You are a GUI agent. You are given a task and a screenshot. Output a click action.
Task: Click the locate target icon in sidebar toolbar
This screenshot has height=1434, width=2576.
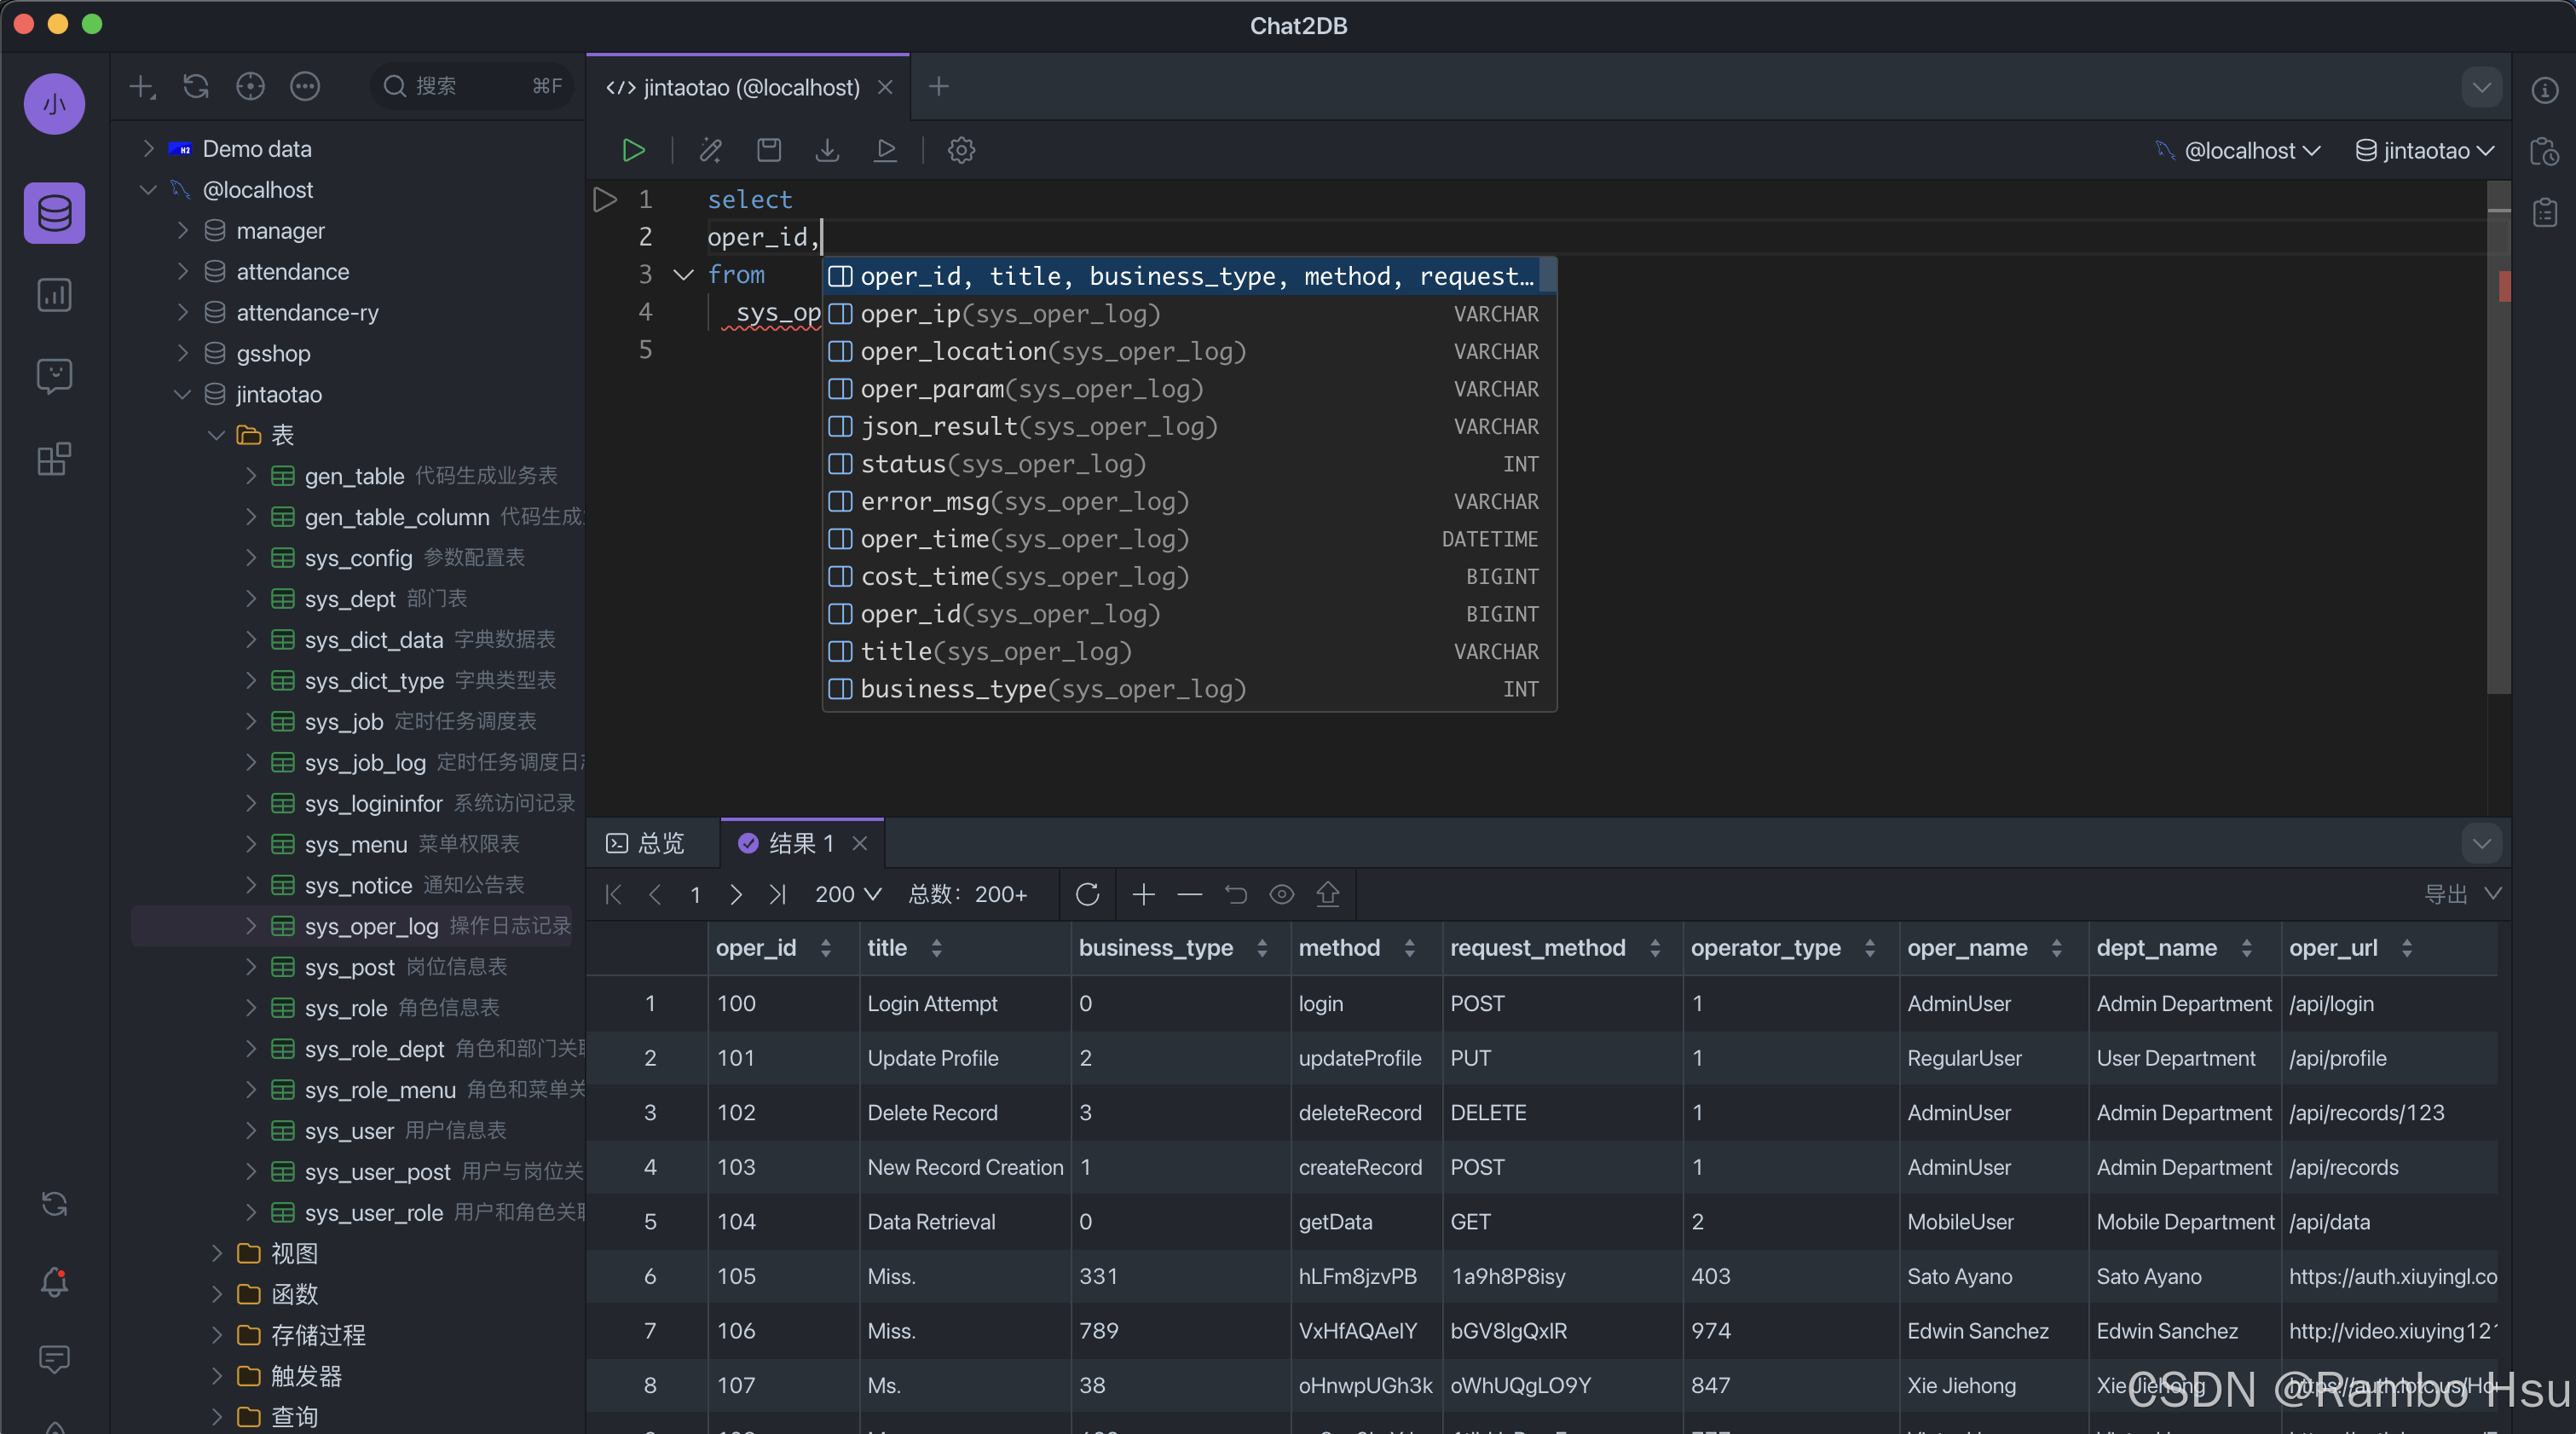tap(250, 87)
